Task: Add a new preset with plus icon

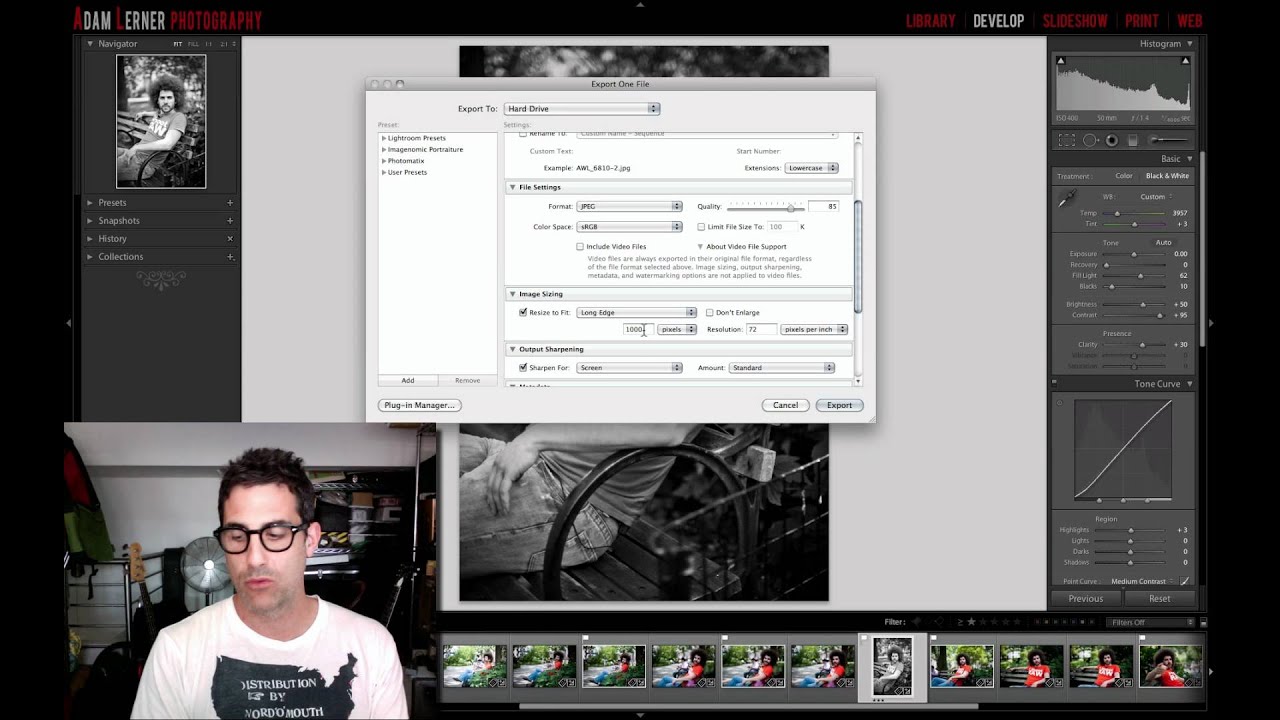Action: 230,203
